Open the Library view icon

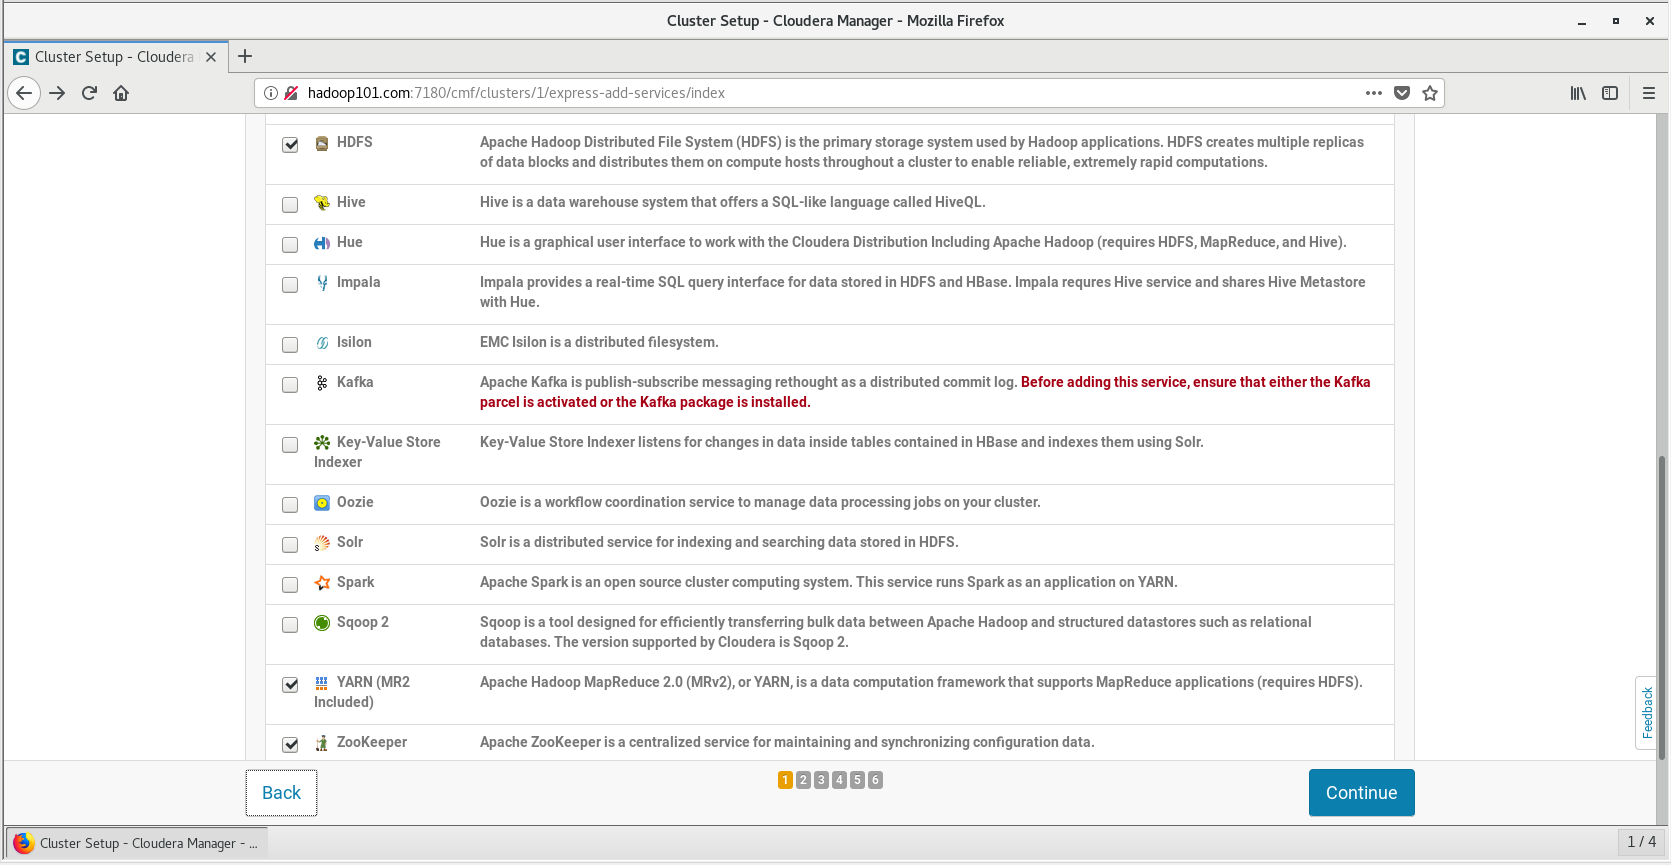tap(1578, 93)
